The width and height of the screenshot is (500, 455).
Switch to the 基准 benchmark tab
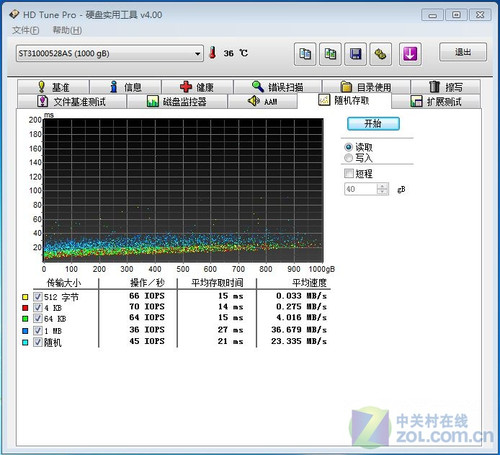[x=53, y=87]
